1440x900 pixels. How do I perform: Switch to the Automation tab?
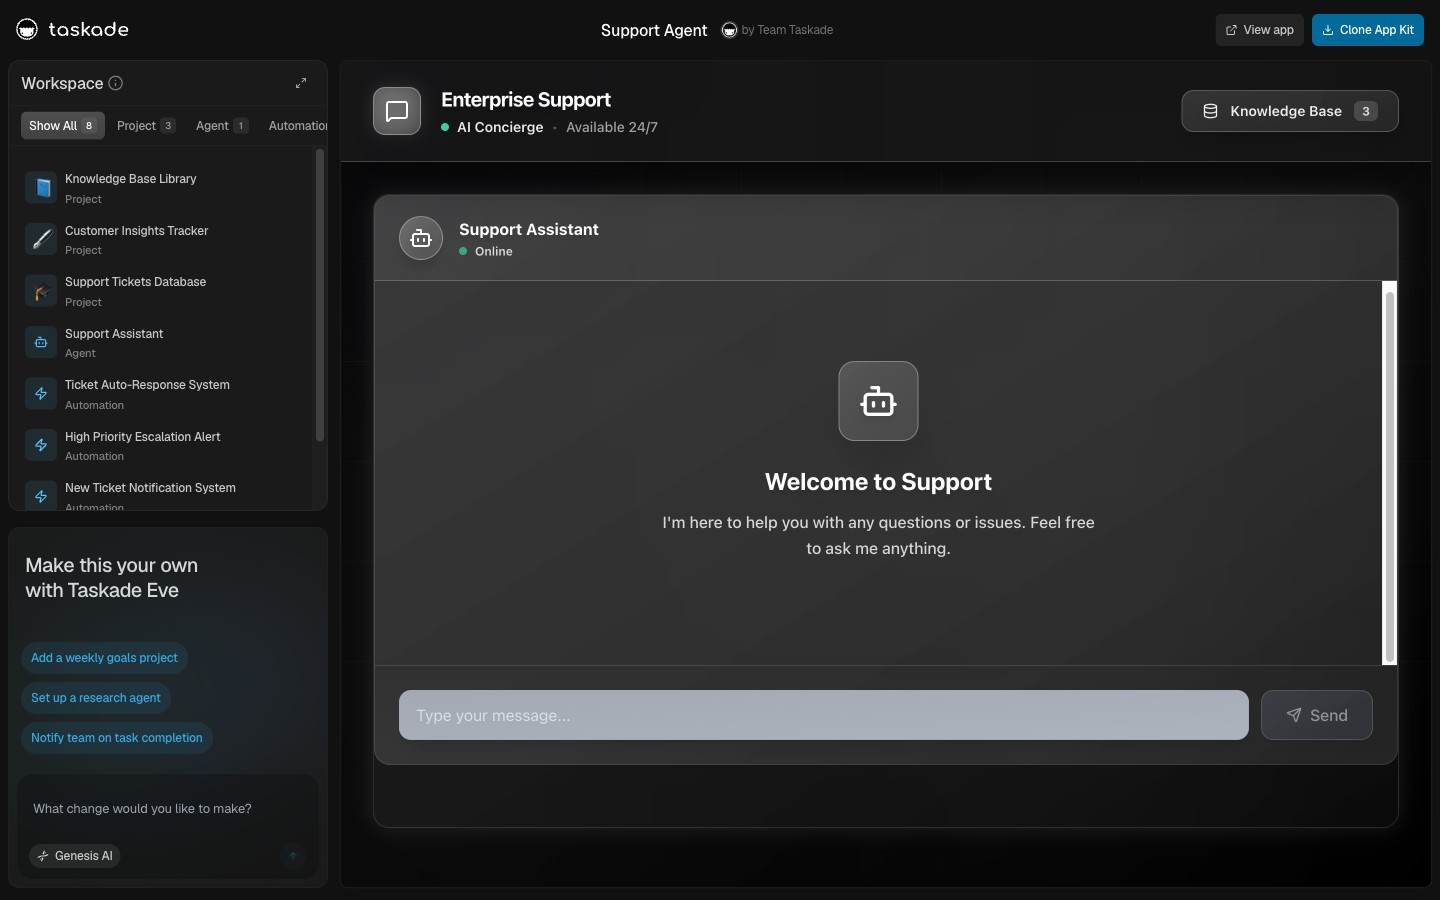[297, 126]
